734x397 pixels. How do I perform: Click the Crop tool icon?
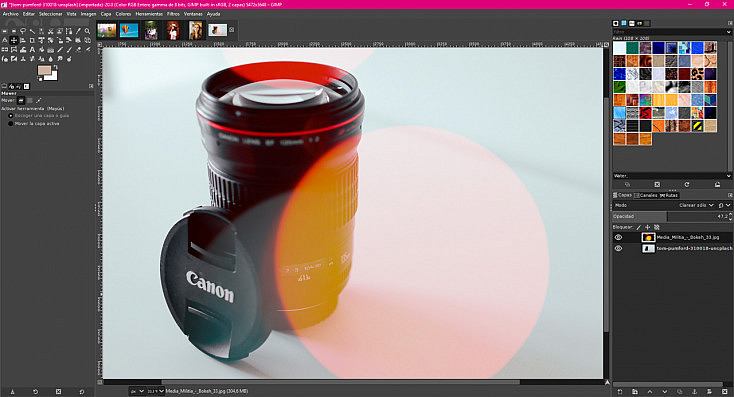[x=32, y=40]
